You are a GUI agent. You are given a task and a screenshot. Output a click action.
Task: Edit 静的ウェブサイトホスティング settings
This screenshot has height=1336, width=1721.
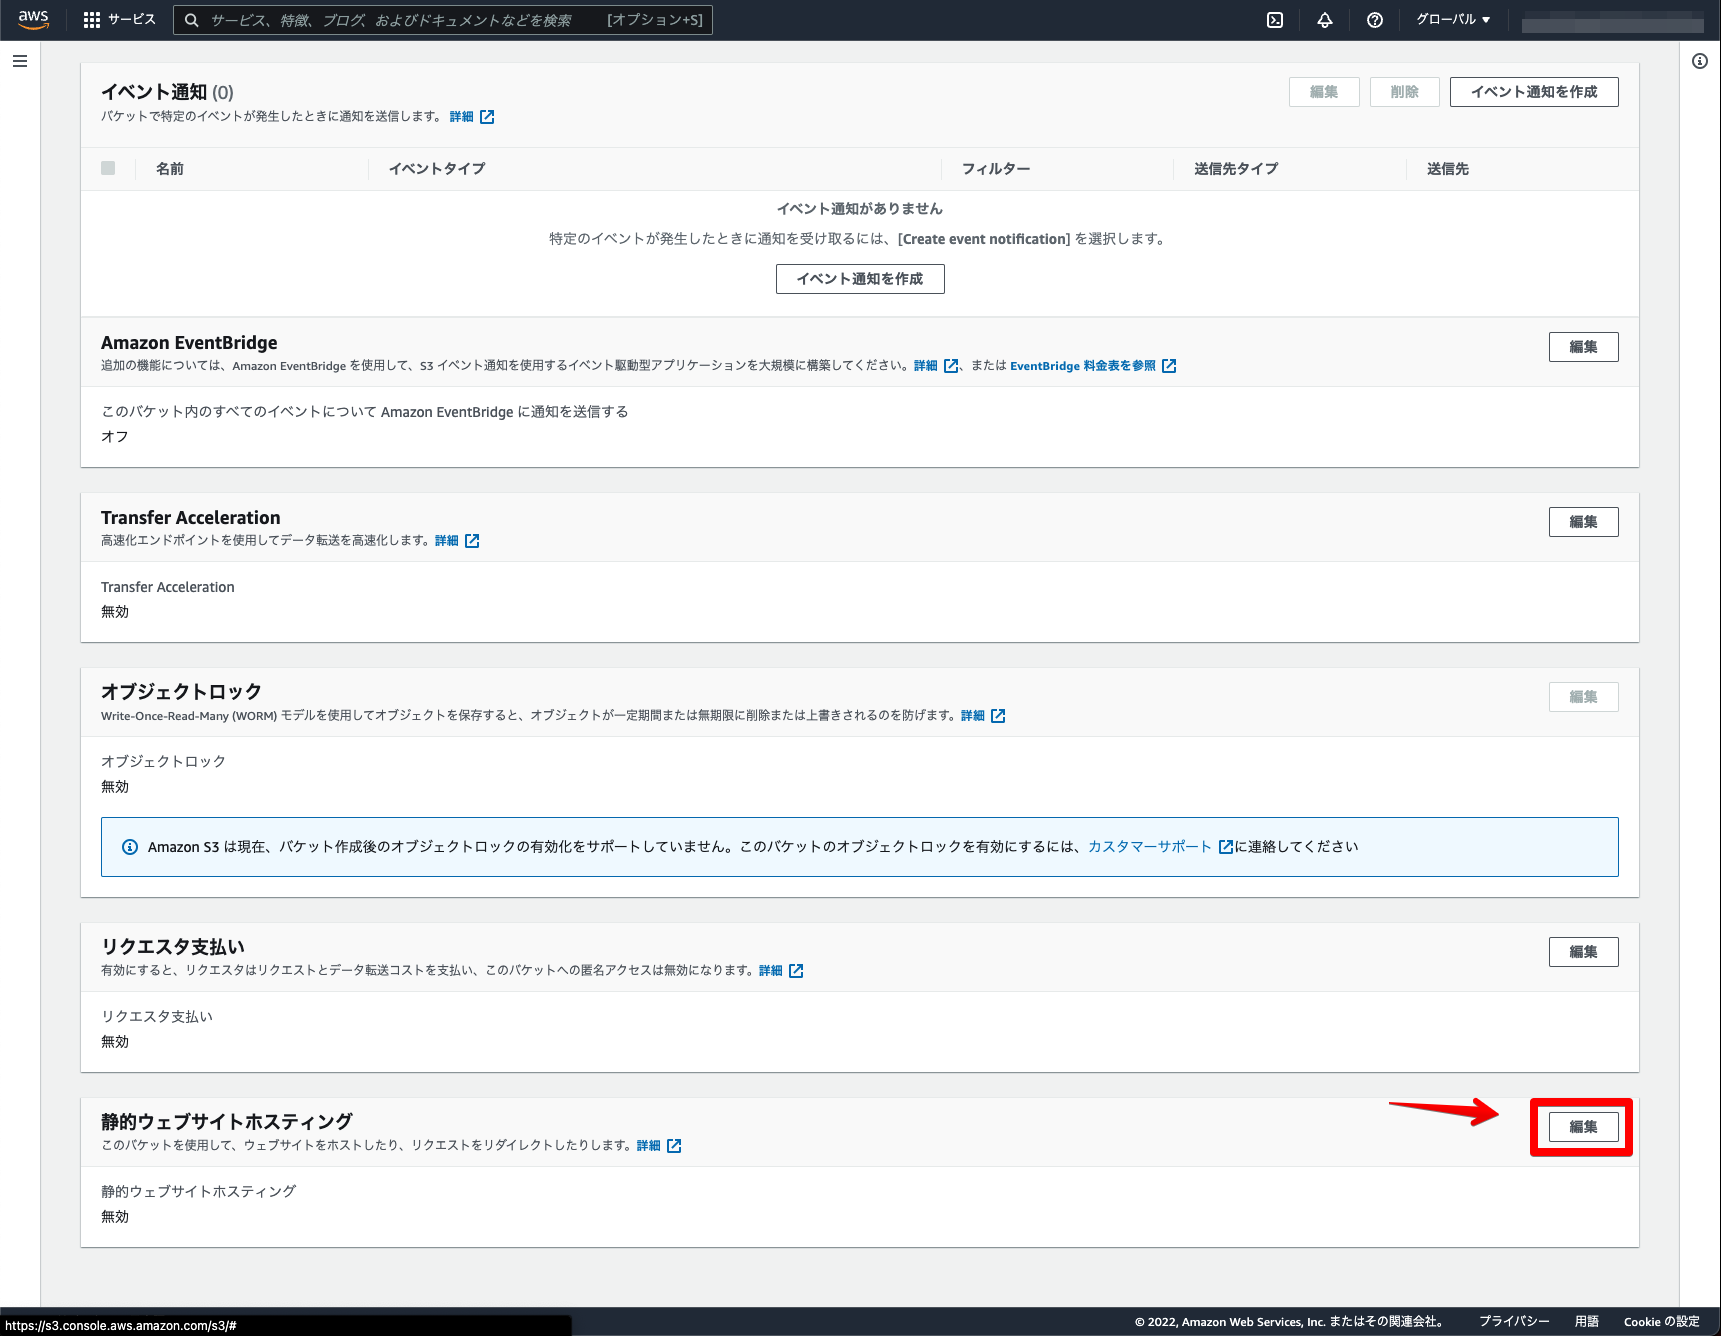pos(1583,1127)
